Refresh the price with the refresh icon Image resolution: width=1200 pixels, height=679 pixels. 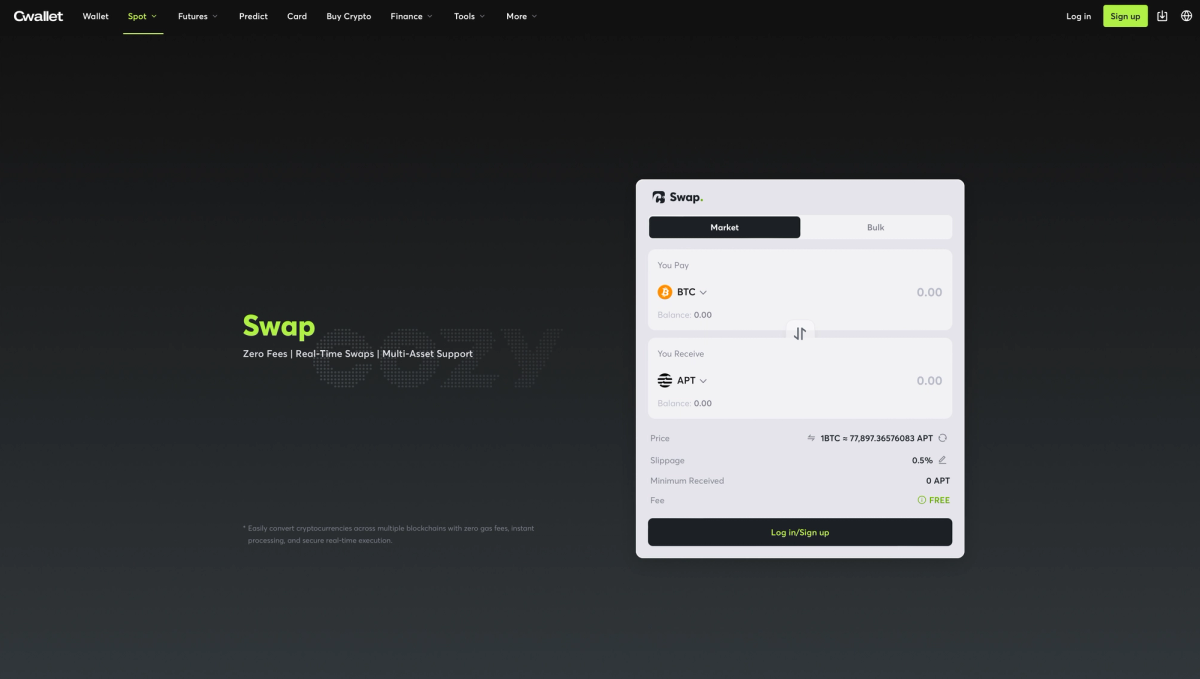942,438
